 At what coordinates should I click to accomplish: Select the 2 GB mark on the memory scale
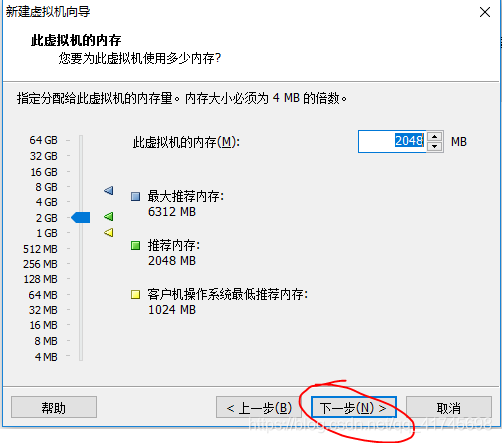[46, 218]
